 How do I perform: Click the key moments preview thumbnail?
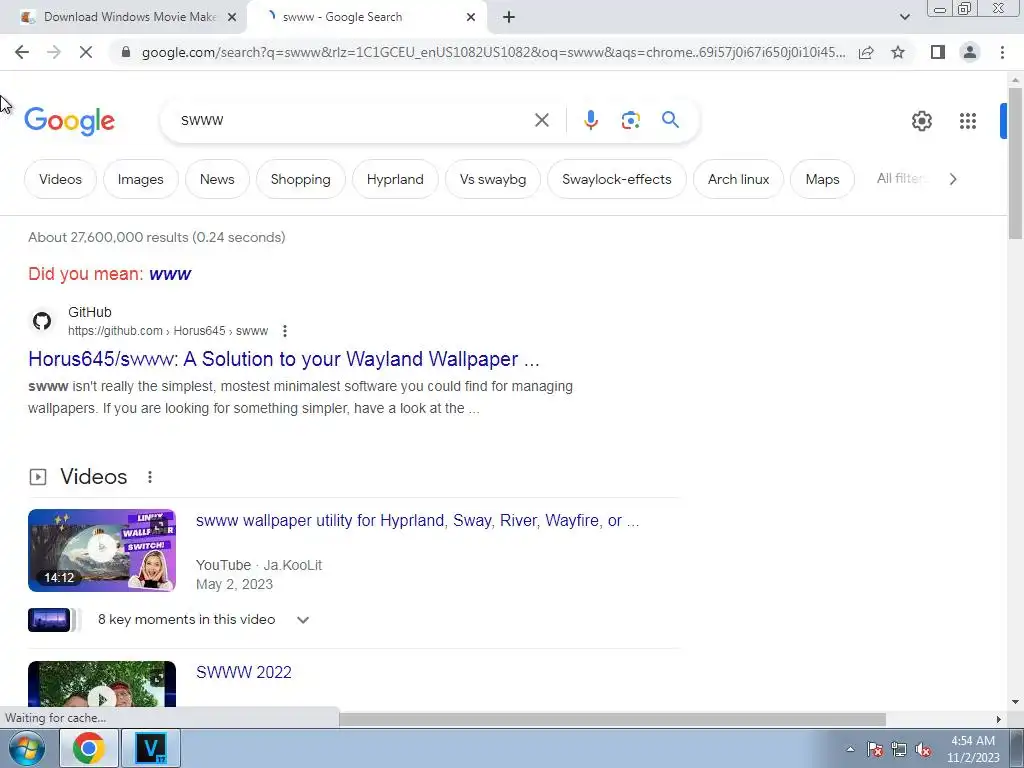click(x=49, y=620)
